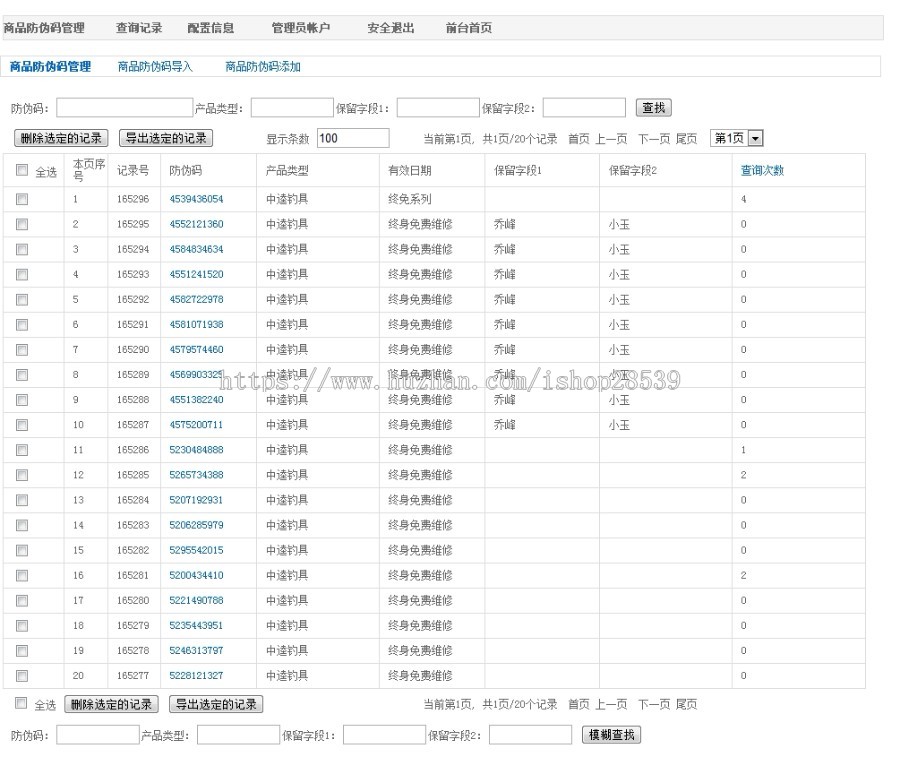Check the row for record 165284

(x=22, y=500)
